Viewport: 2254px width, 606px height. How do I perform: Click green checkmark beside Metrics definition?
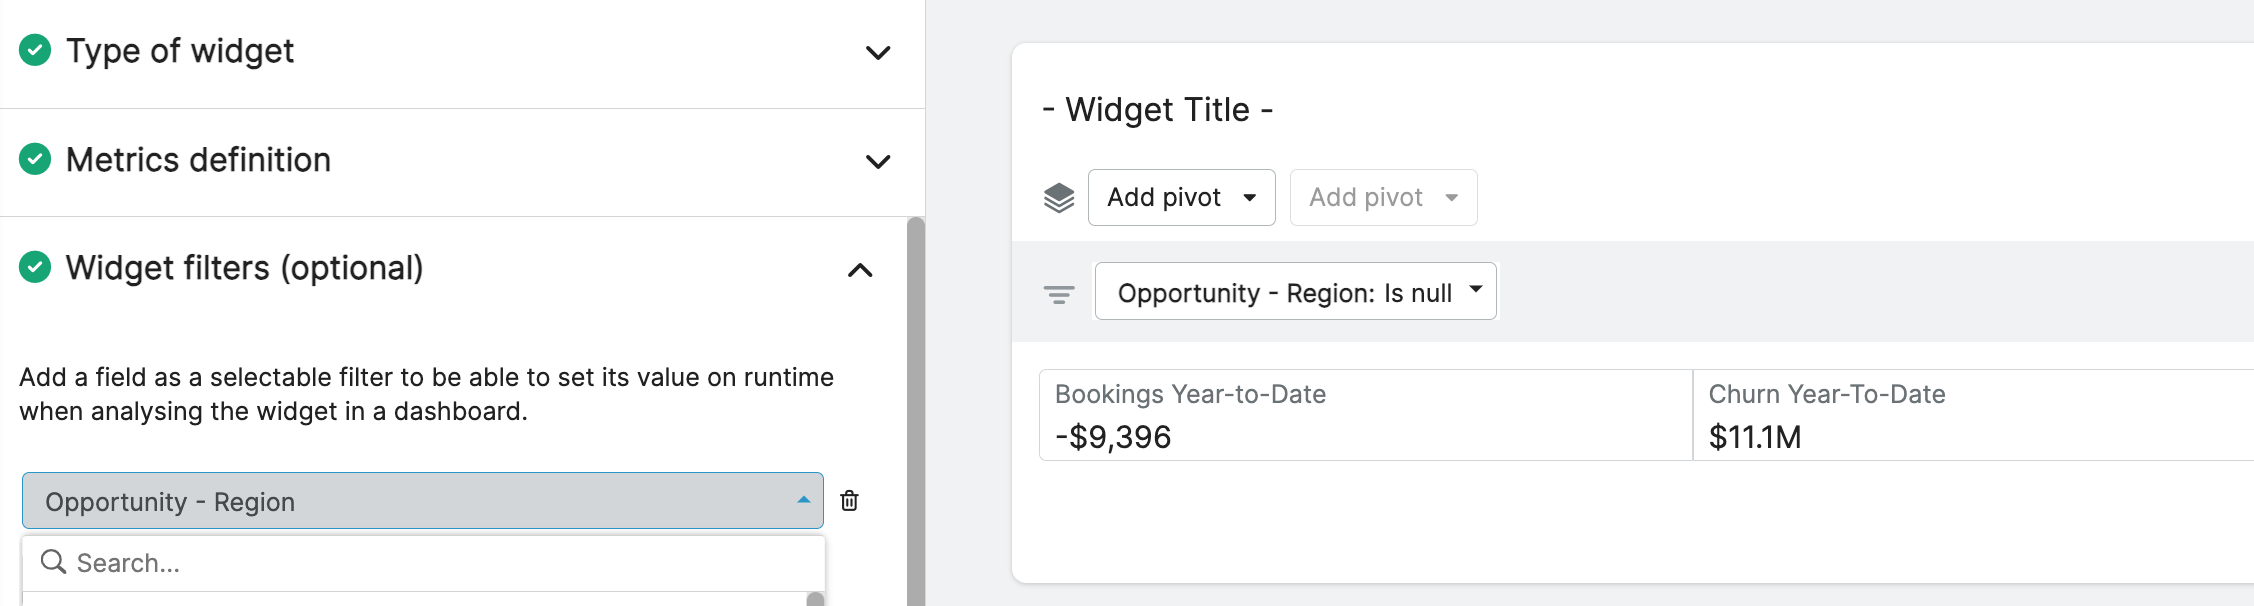35,159
